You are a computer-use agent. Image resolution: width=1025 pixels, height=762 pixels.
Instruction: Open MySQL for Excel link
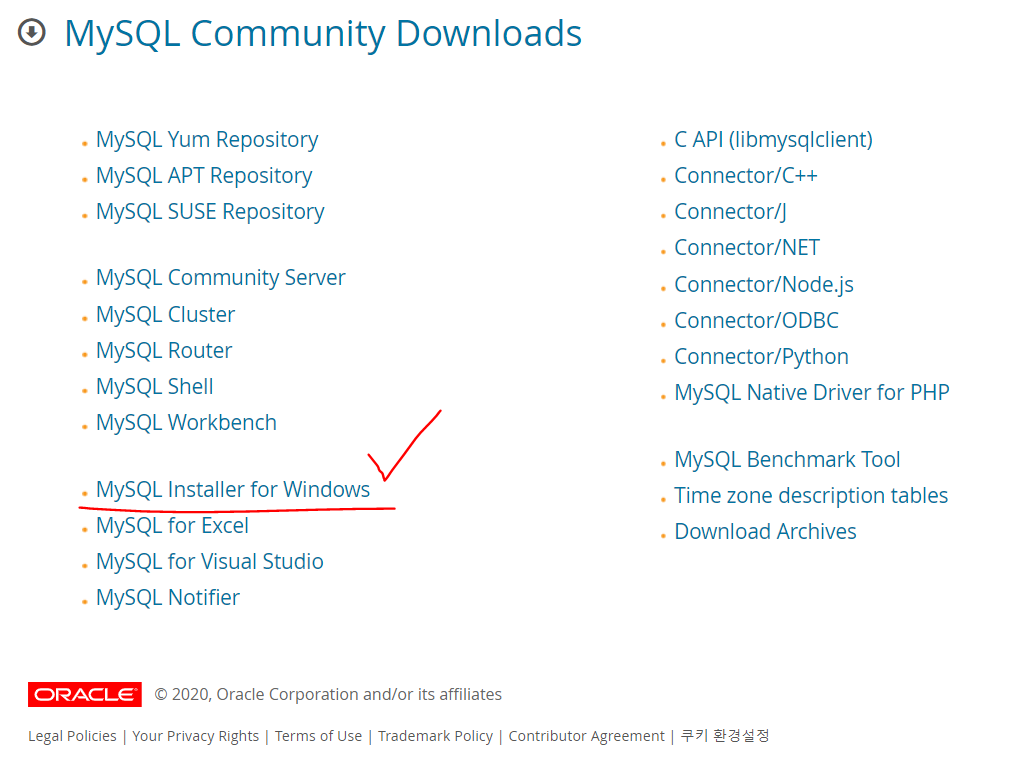(x=172, y=525)
